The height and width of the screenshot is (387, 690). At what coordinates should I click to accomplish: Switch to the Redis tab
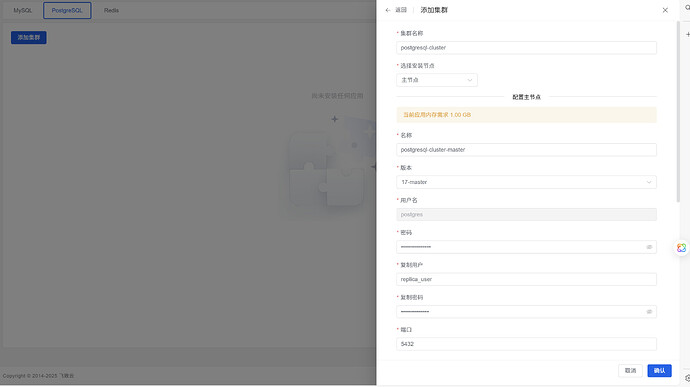point(111,11)
